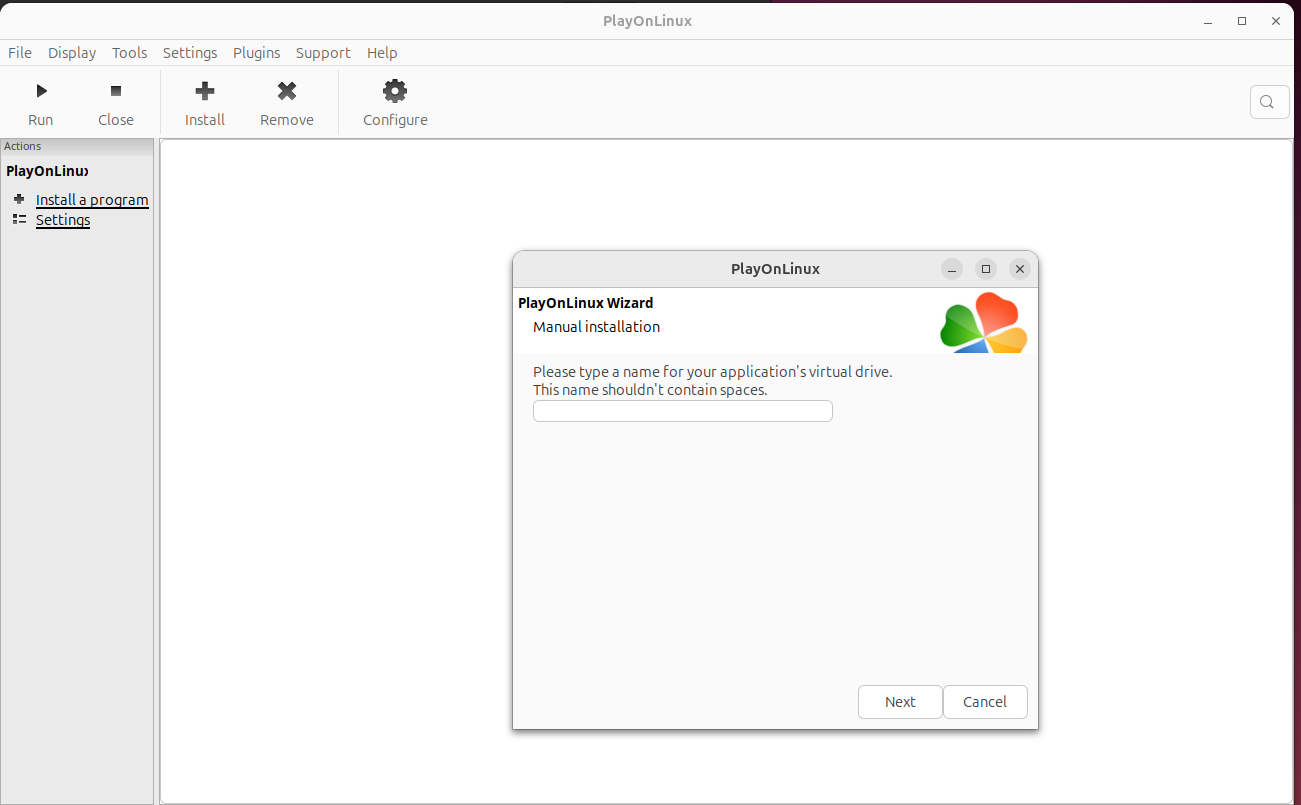
Task: Focus the virtual drive name field
Action: click(x=683, y=411)
